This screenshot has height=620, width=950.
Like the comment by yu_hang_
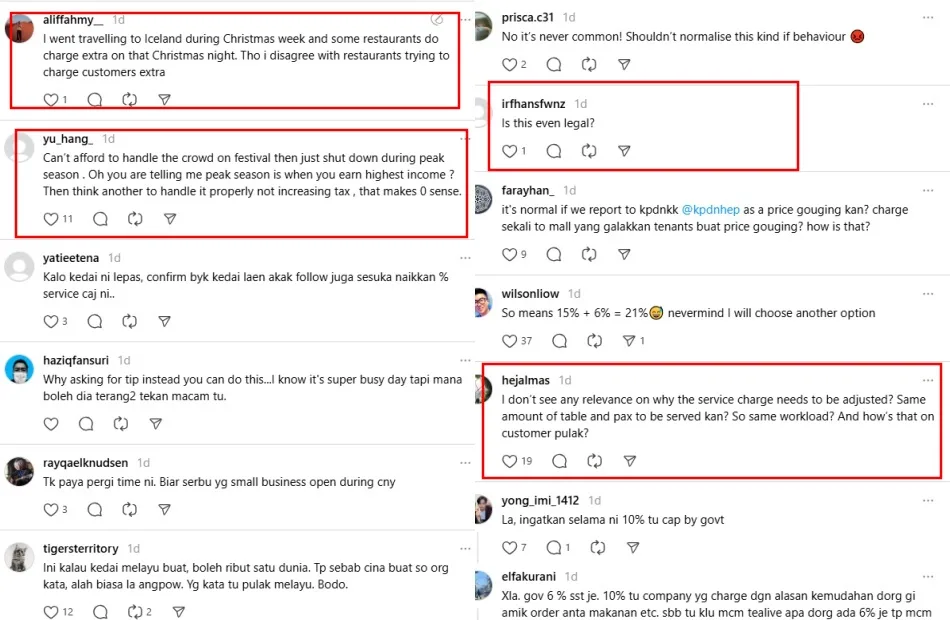coord(52,219)
